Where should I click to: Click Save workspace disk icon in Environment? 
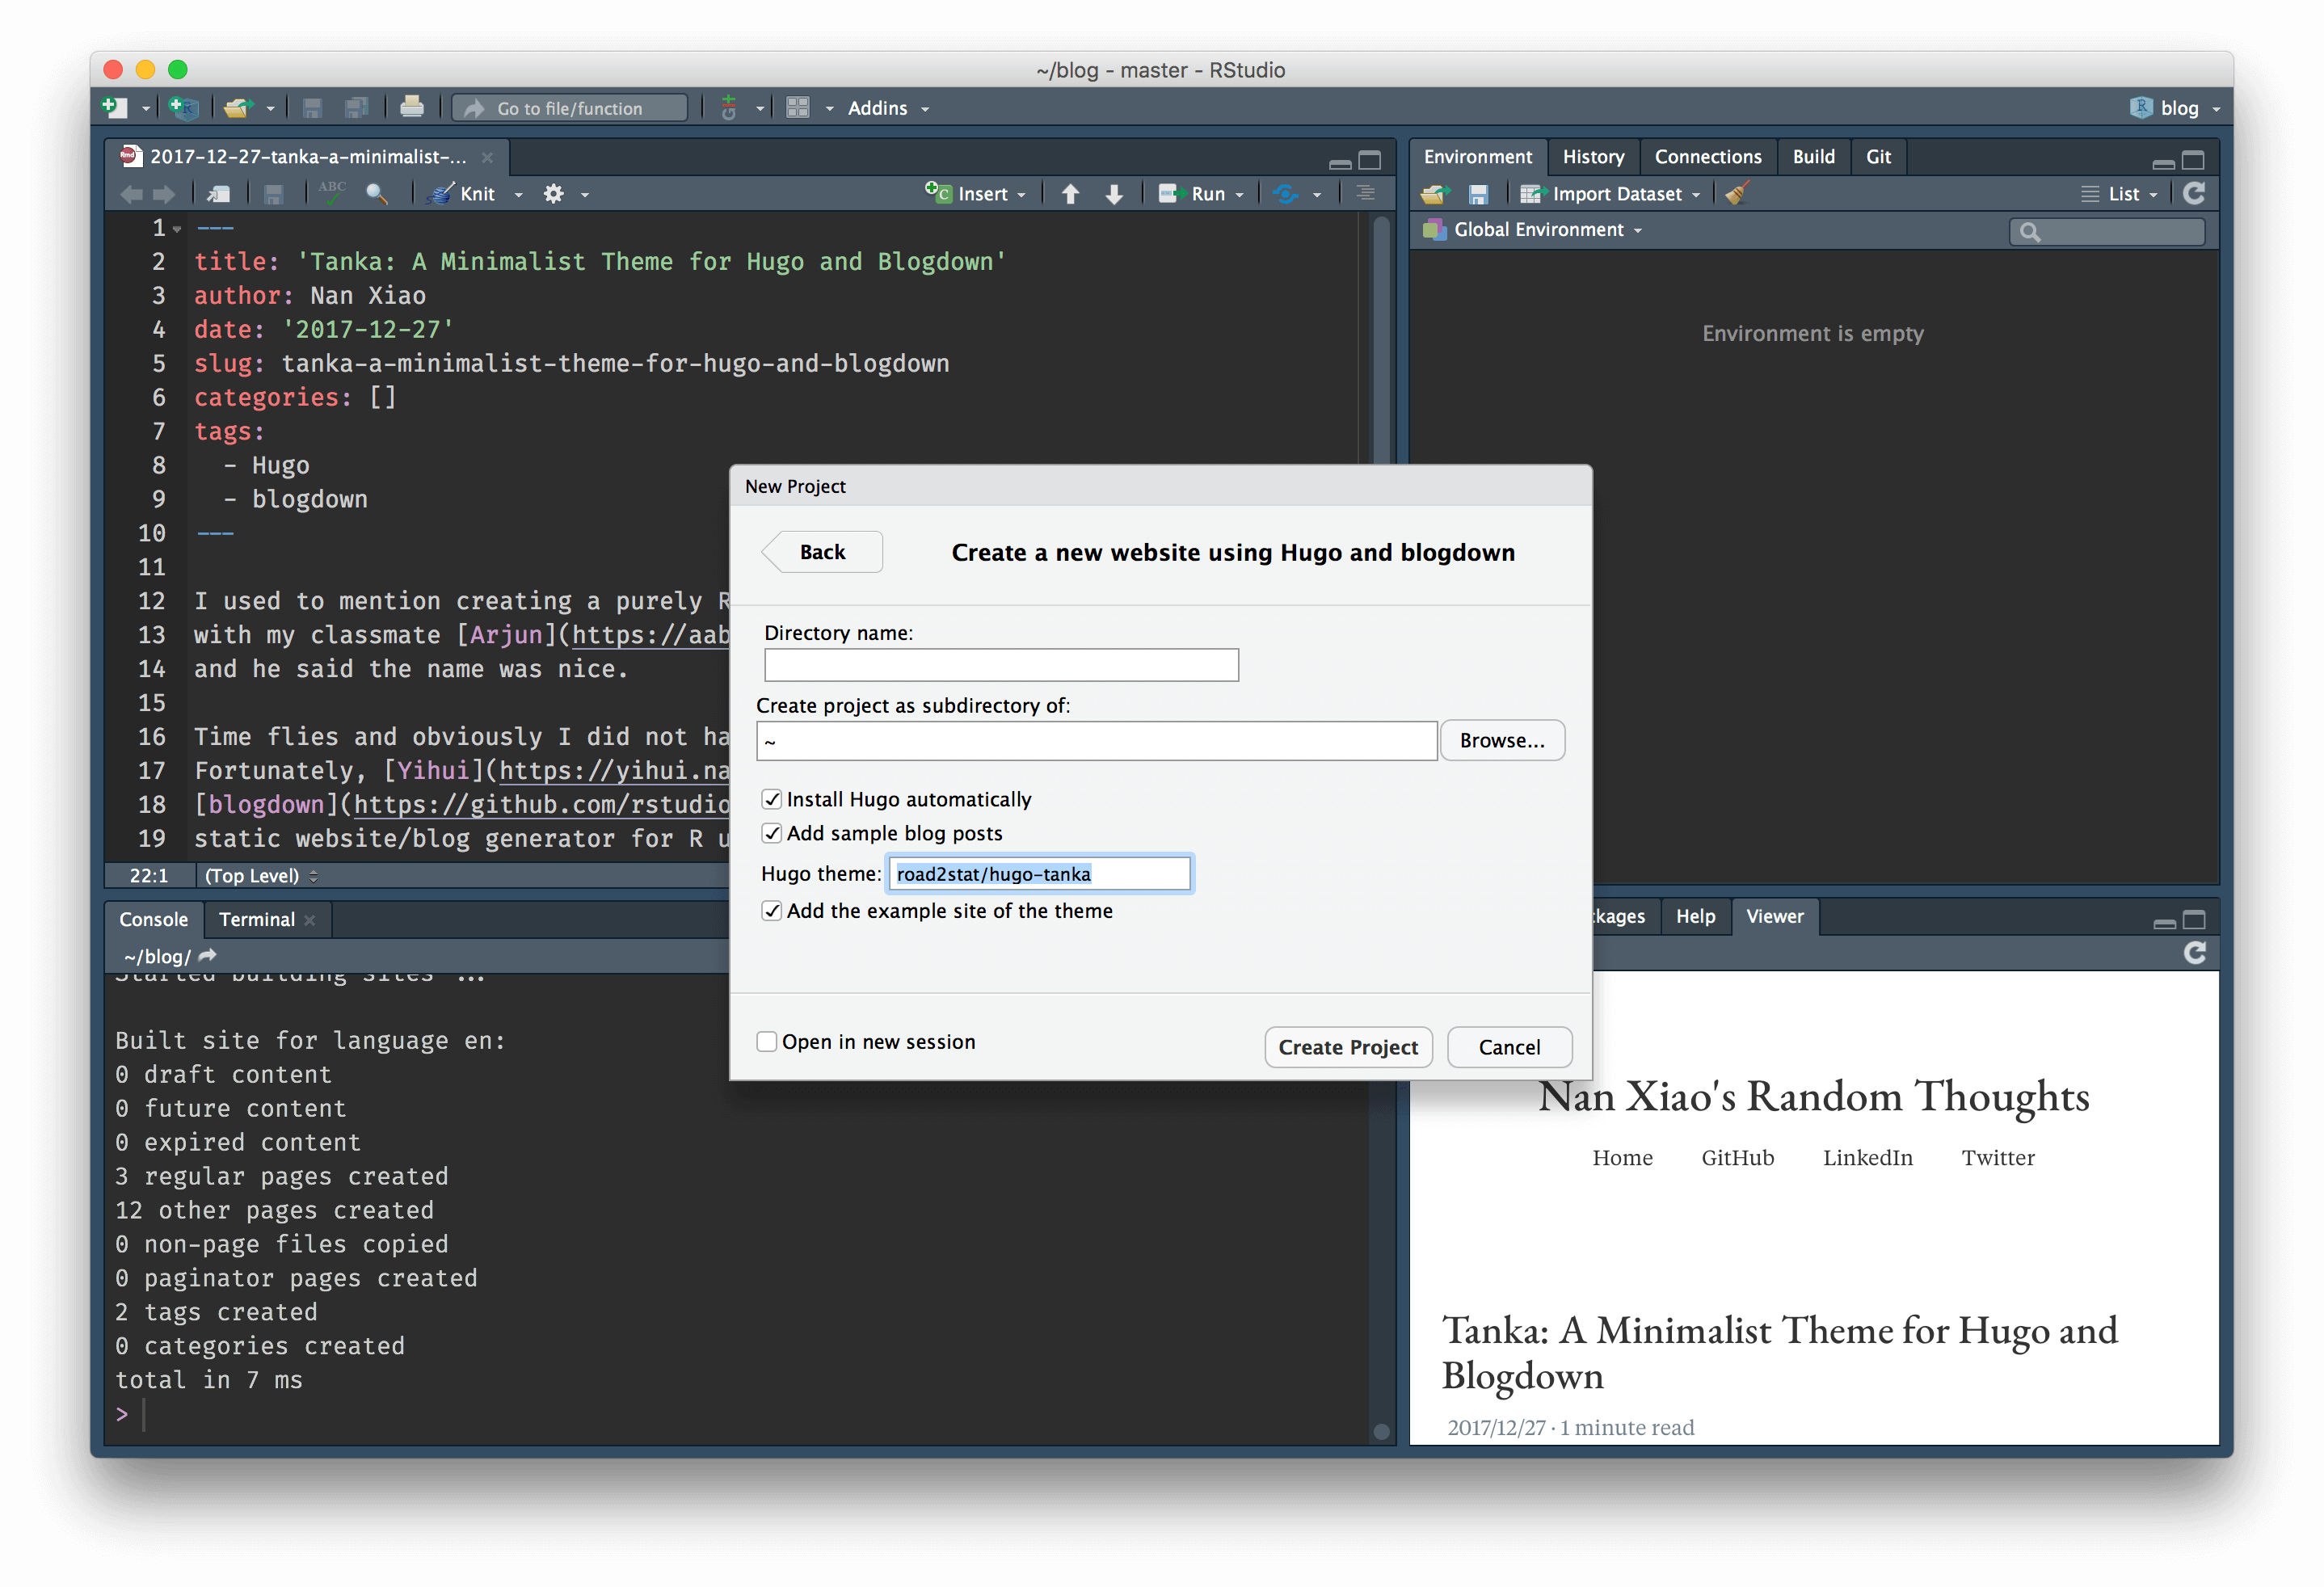pyautogui.click(x=1478, y=194)
